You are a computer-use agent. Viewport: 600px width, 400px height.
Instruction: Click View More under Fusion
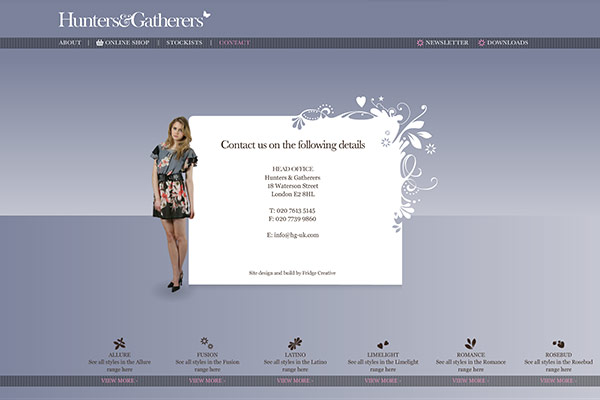coord(207,381)
